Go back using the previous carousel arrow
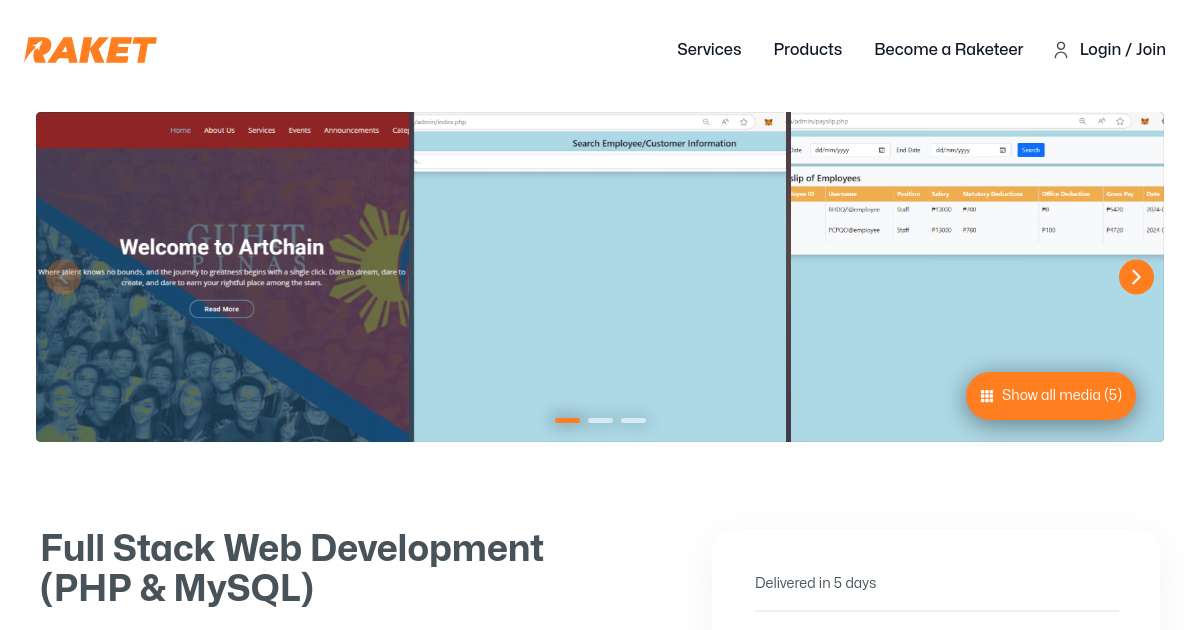Viewport: 1200px width, 630px height. [x=64, y=277]
